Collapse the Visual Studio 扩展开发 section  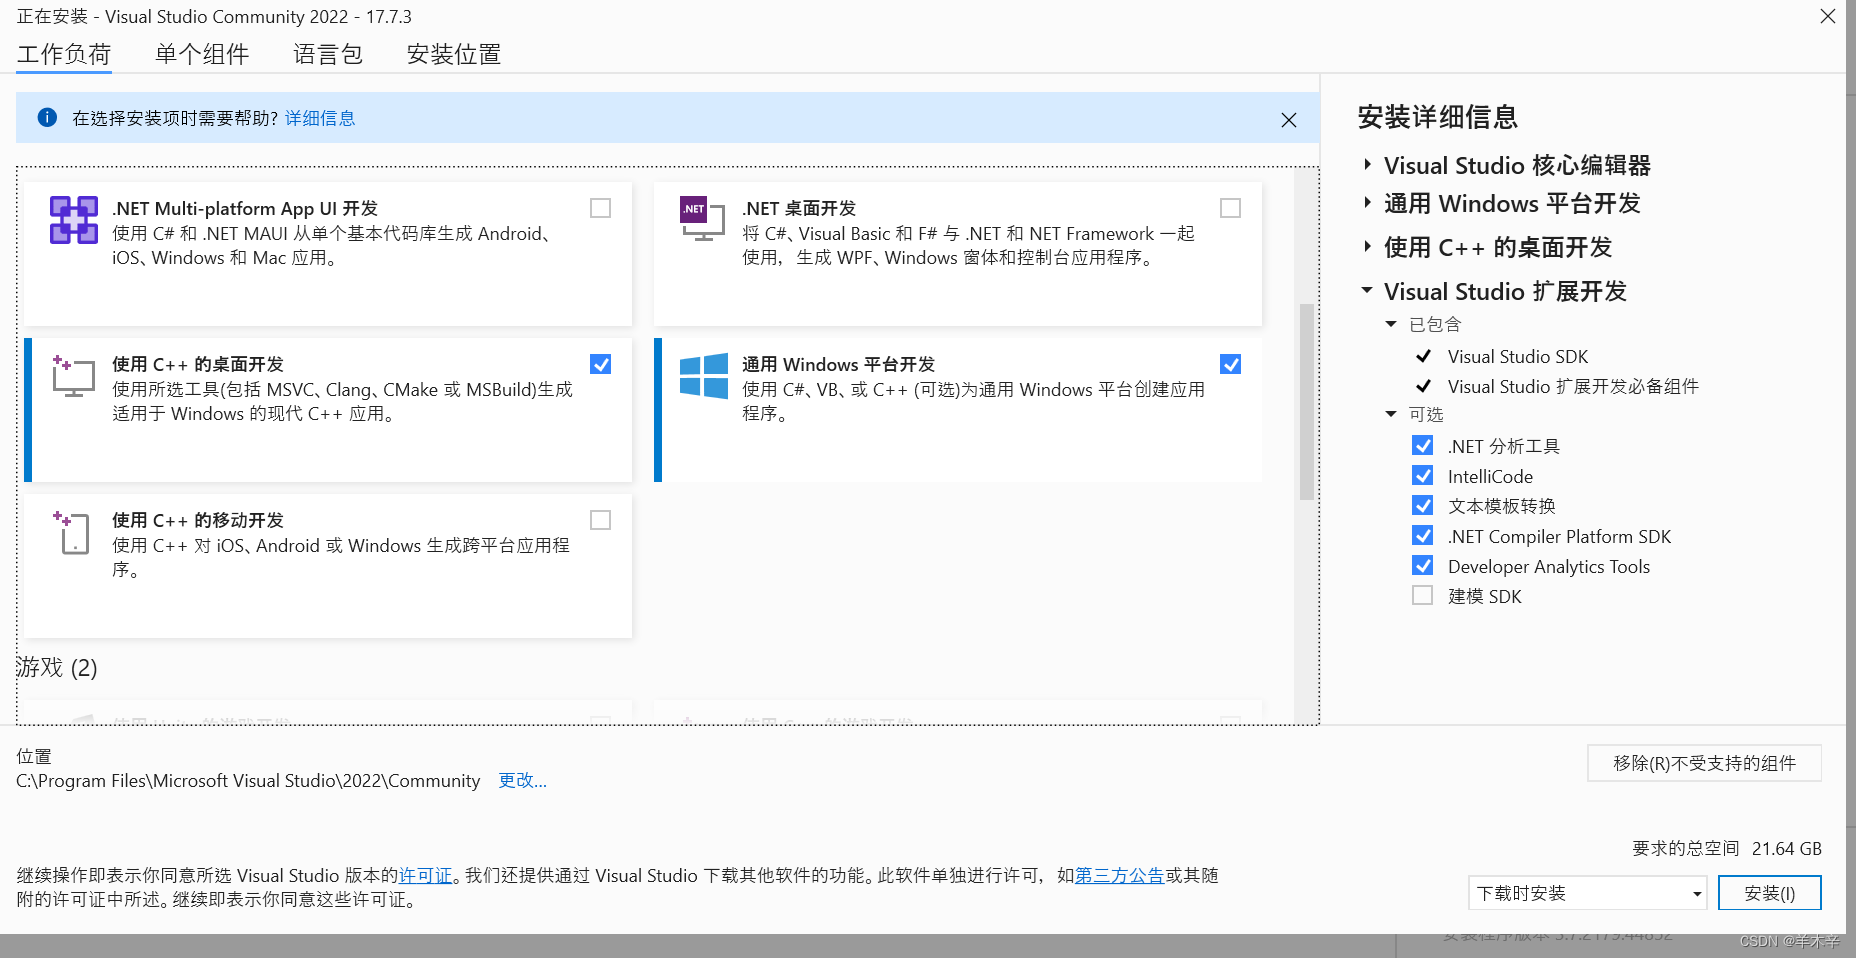pyautogui.click(x=1367, y=290)
